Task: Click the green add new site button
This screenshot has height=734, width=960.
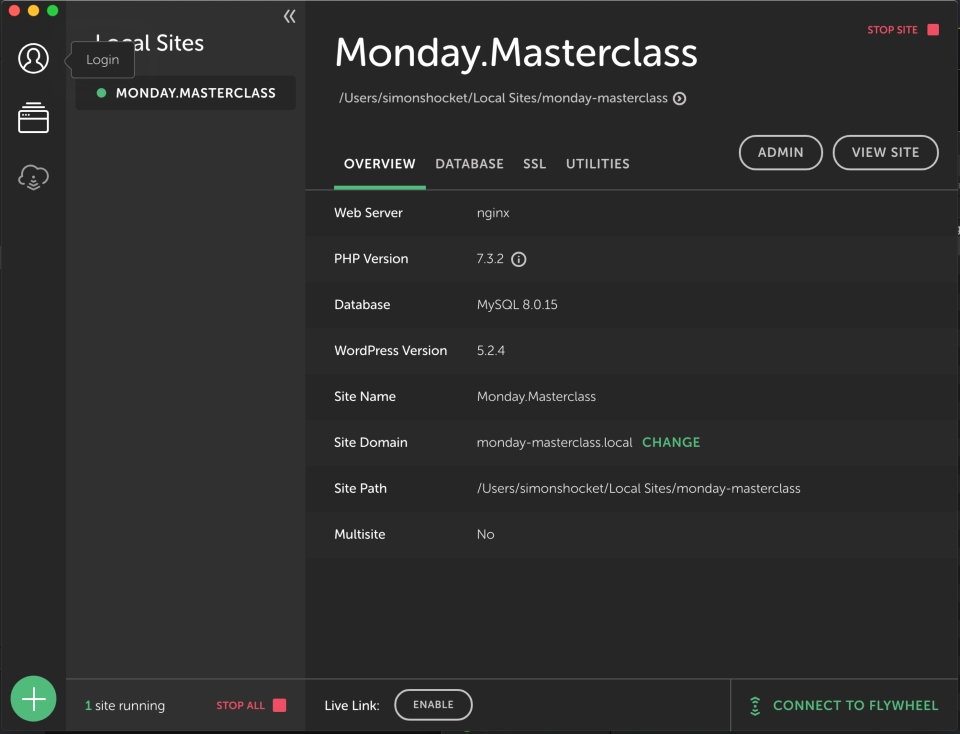Action: pos(34,698)
